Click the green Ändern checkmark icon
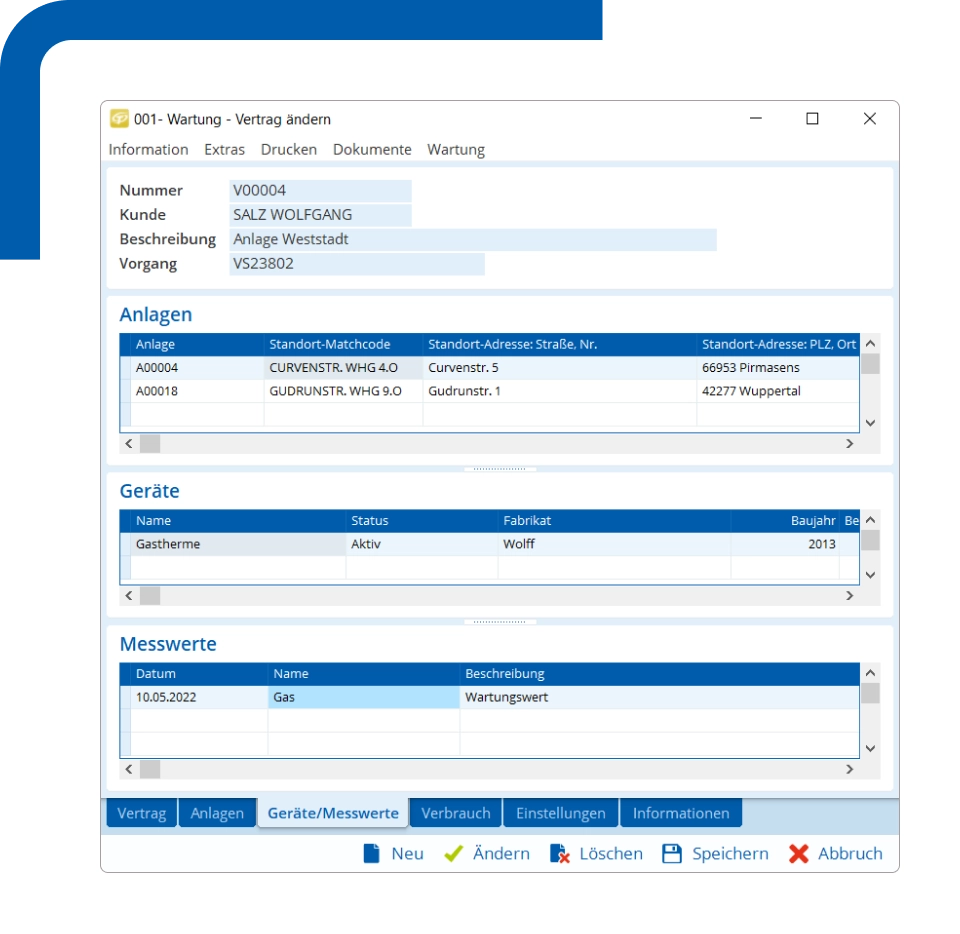This screenshot has width=960, height=934. [x=454, y=854]
